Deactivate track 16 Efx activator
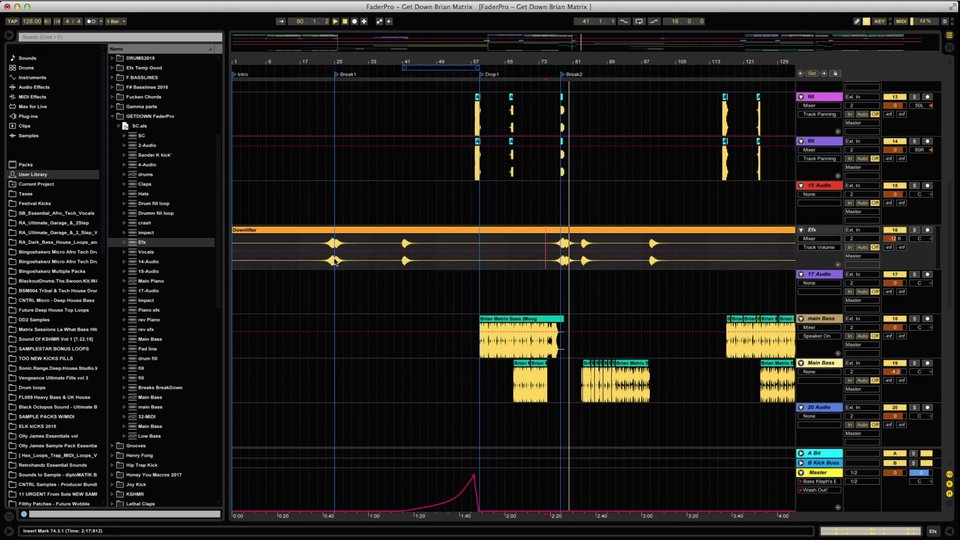The image size is (960, 540). point(894,230)
